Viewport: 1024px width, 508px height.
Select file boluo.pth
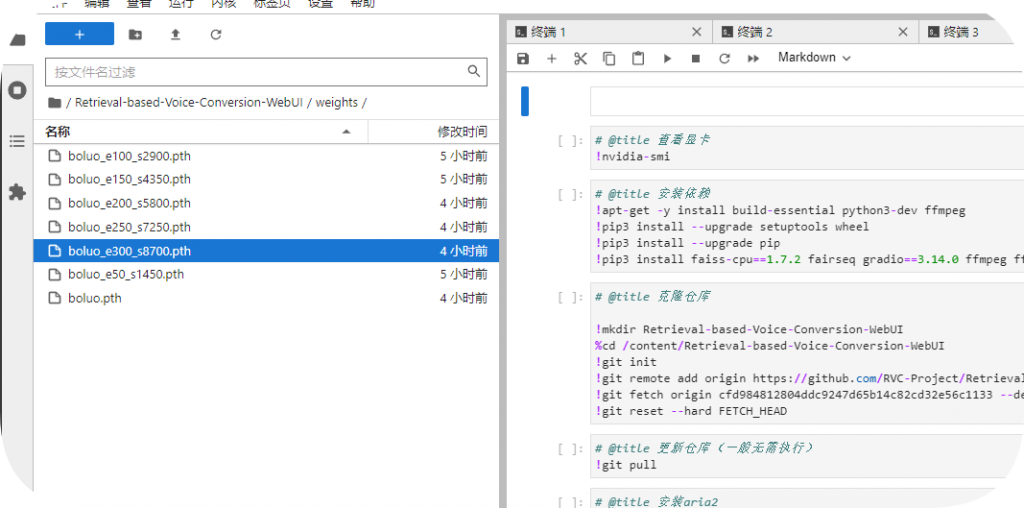(x=266, y=298)
